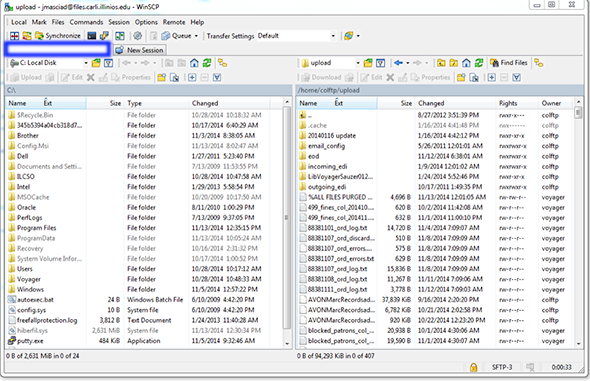Open the New Session tab
The width and height of the screenshot is (590, 381).
140,50
